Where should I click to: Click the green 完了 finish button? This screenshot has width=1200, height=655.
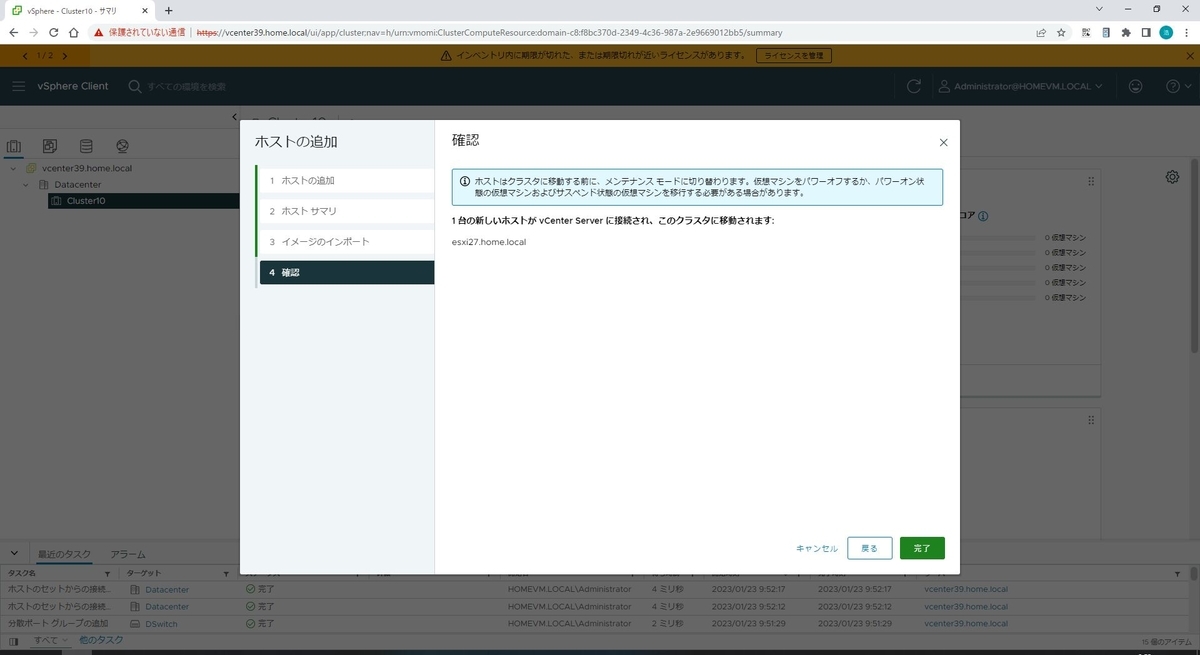tap(922, 548)
